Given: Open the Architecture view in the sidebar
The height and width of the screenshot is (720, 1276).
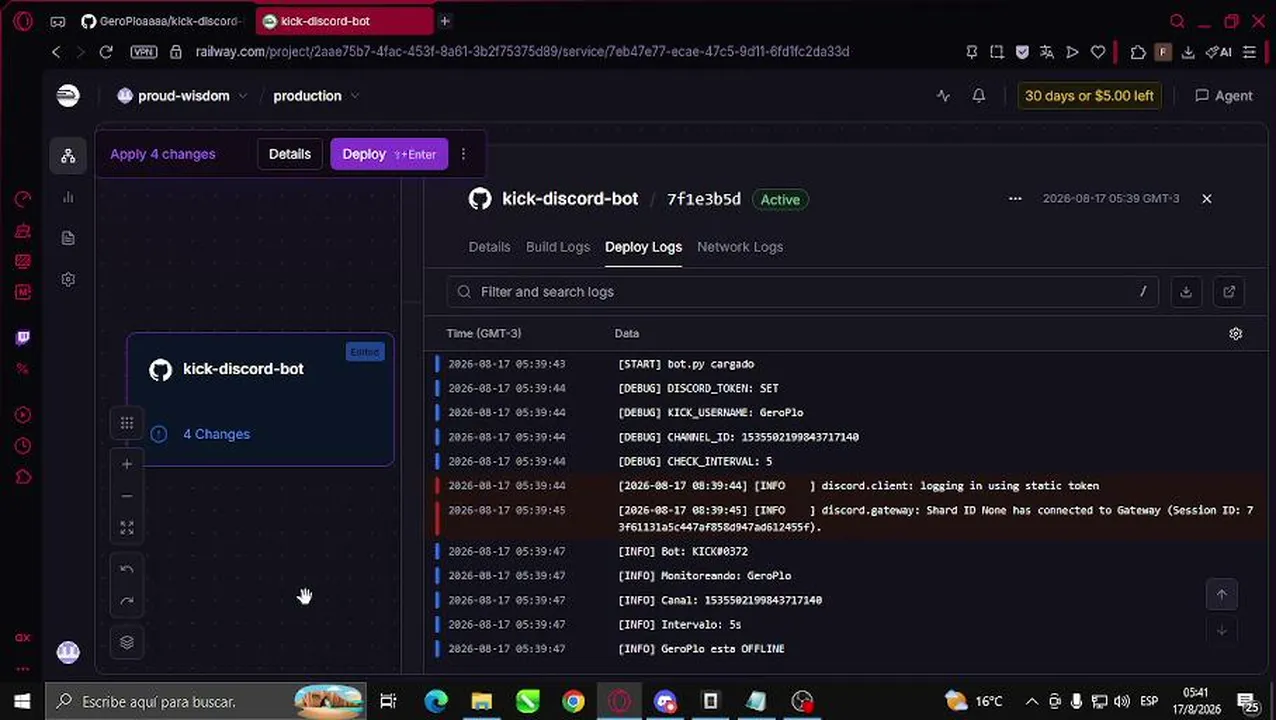Looking at the screenshot, I should pos(68,155).
